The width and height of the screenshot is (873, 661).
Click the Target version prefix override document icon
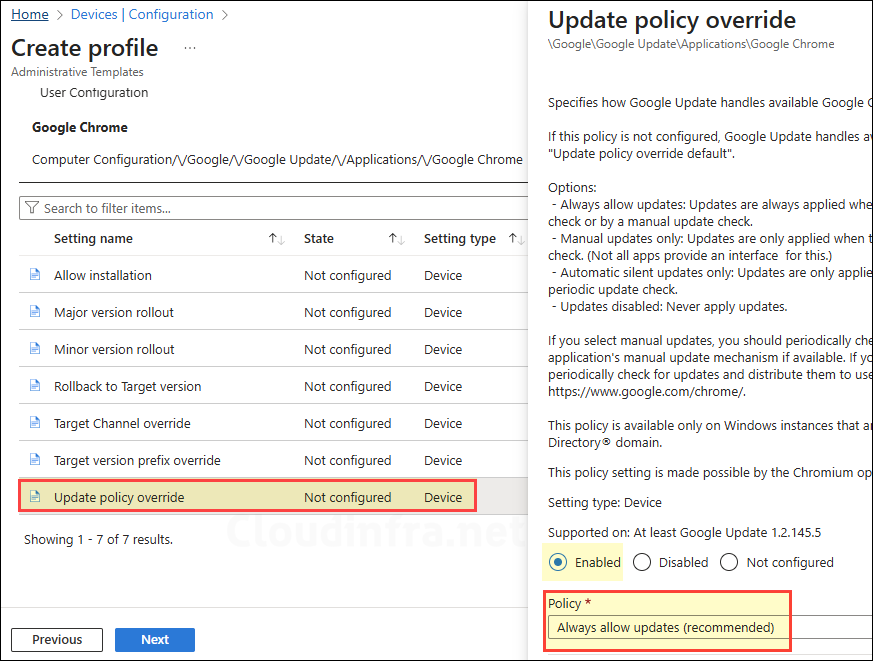35,460
